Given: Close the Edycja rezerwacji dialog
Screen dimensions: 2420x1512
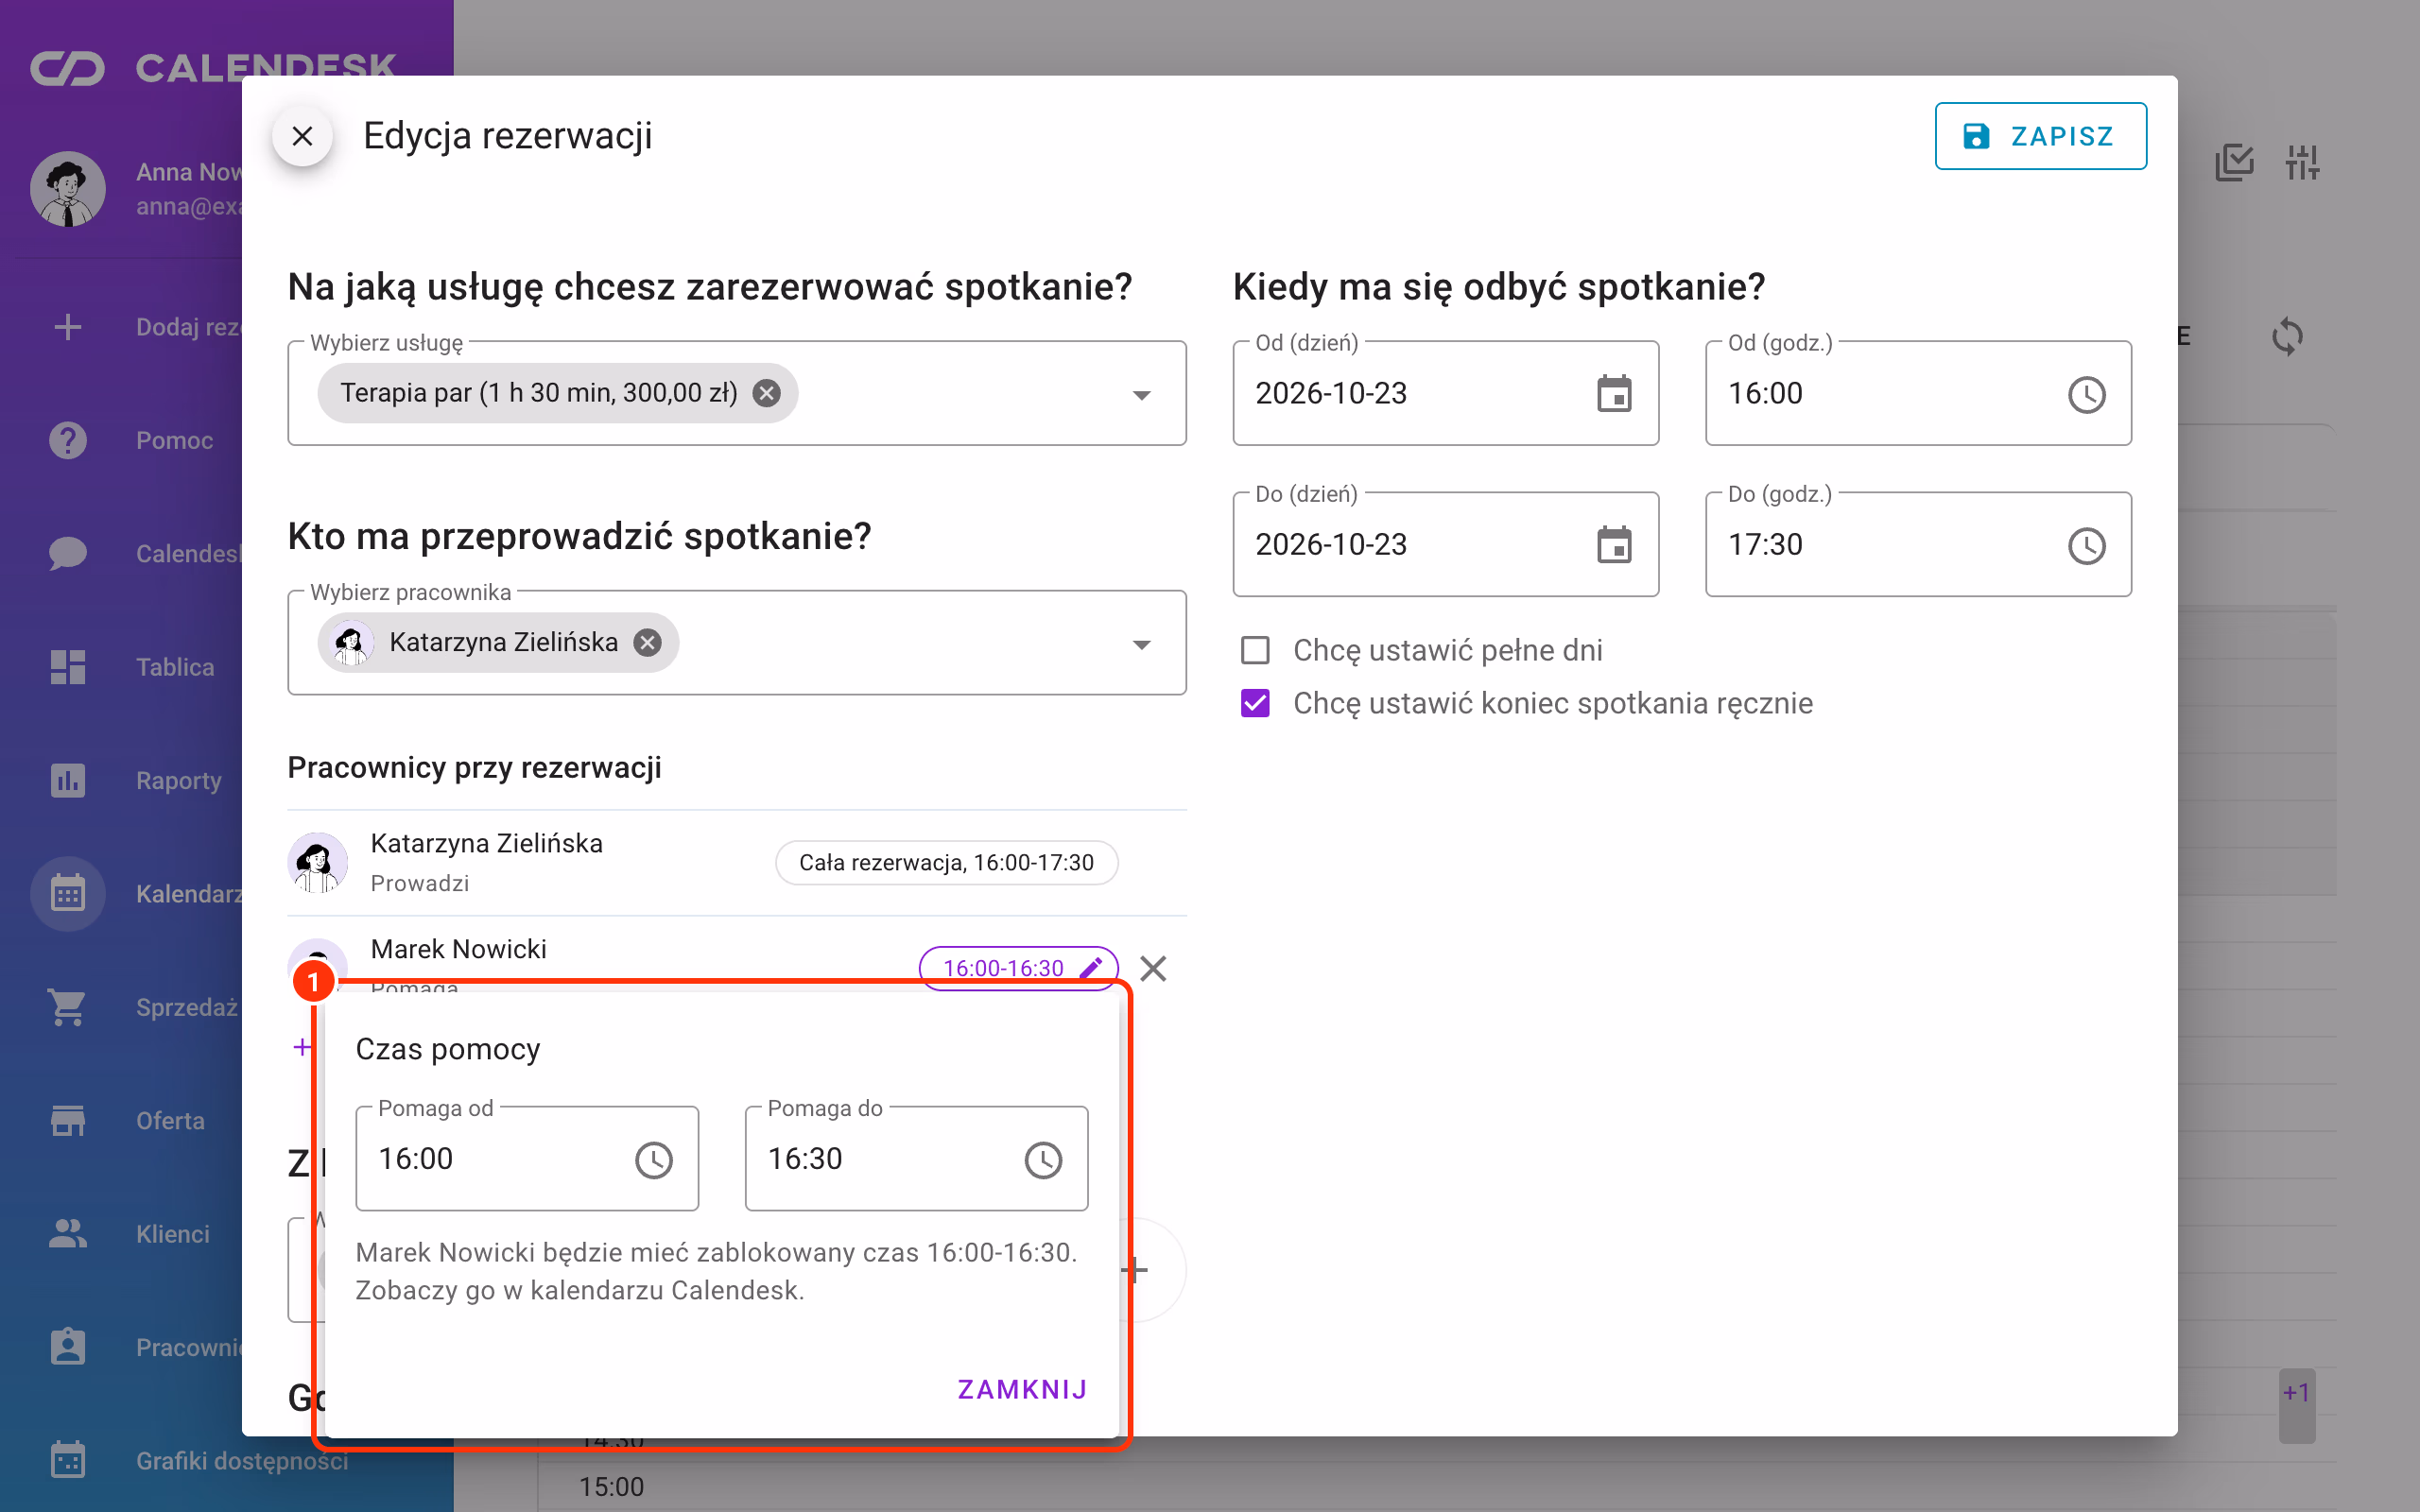Looking at the screenshot, I should (x=302, y=136).
